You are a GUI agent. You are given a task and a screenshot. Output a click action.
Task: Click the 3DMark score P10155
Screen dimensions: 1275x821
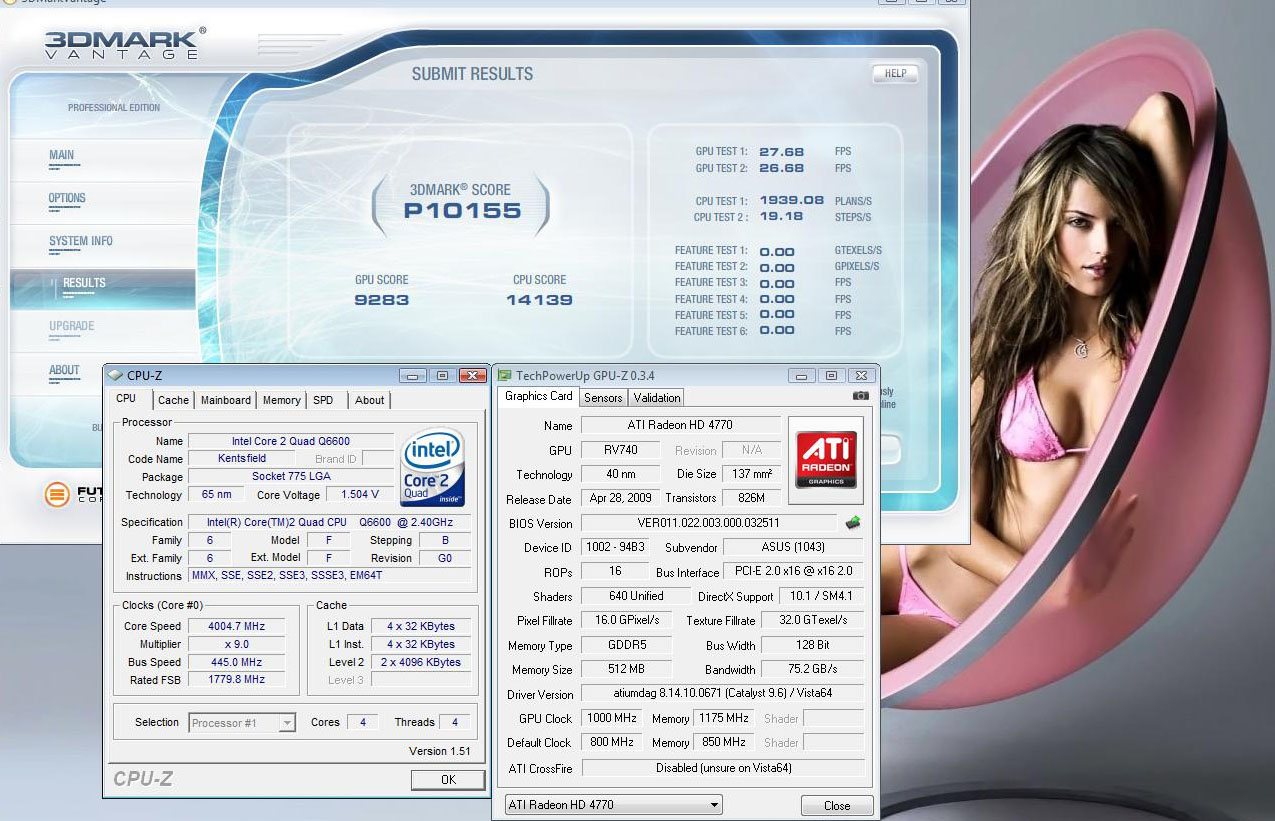tap(462, 210)
